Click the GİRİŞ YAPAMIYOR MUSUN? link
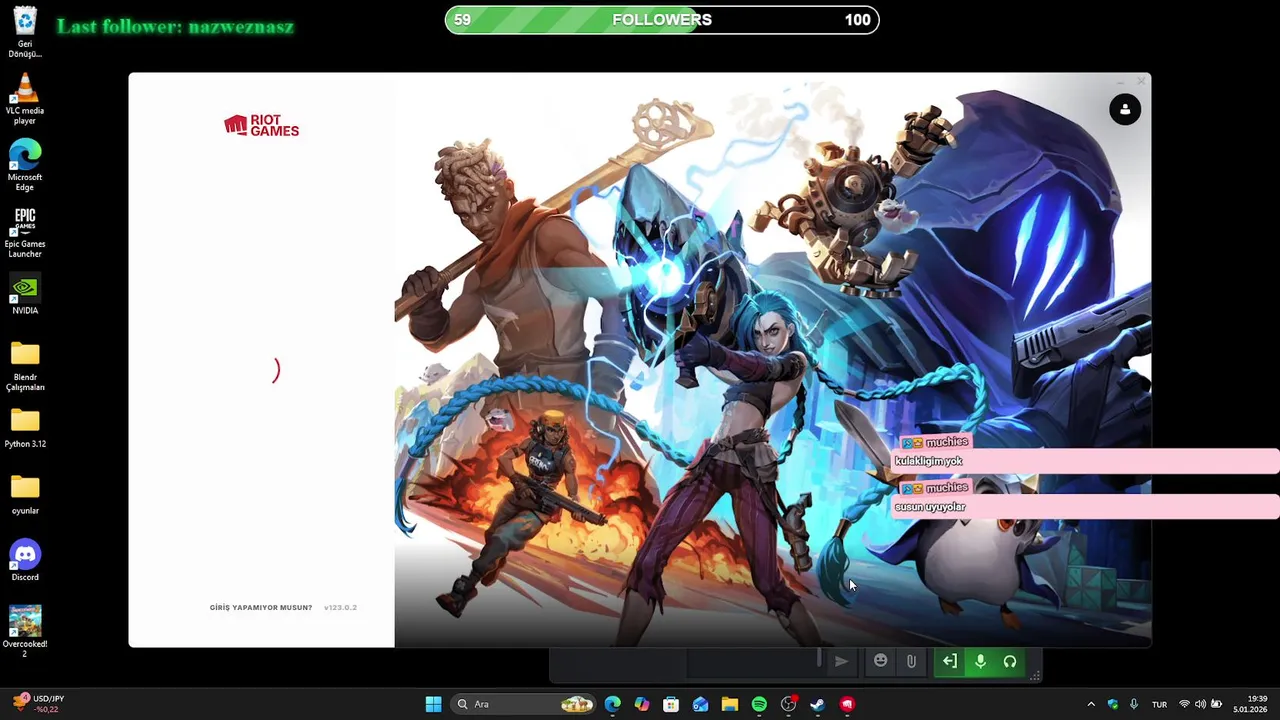This screenshot has width=1280, height=720. (261, 607)
